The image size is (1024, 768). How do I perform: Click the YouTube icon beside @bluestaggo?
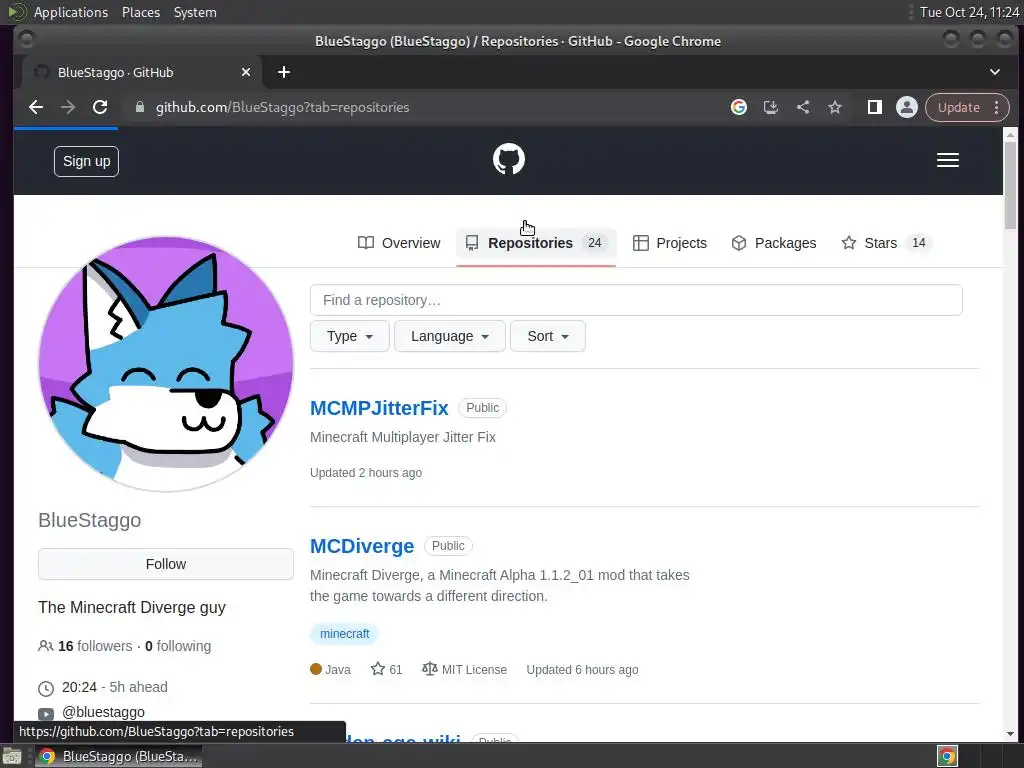[46, 712]
